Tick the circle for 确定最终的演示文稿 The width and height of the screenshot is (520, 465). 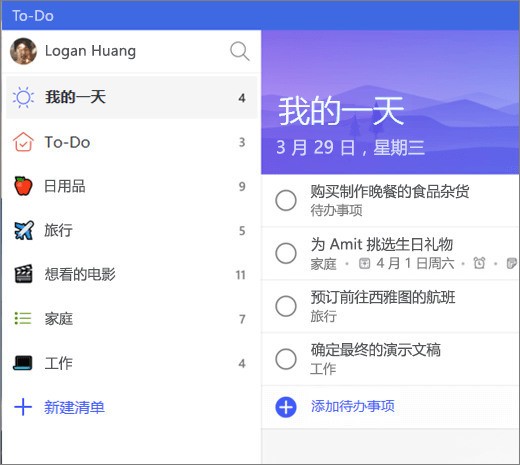point(286,359)
